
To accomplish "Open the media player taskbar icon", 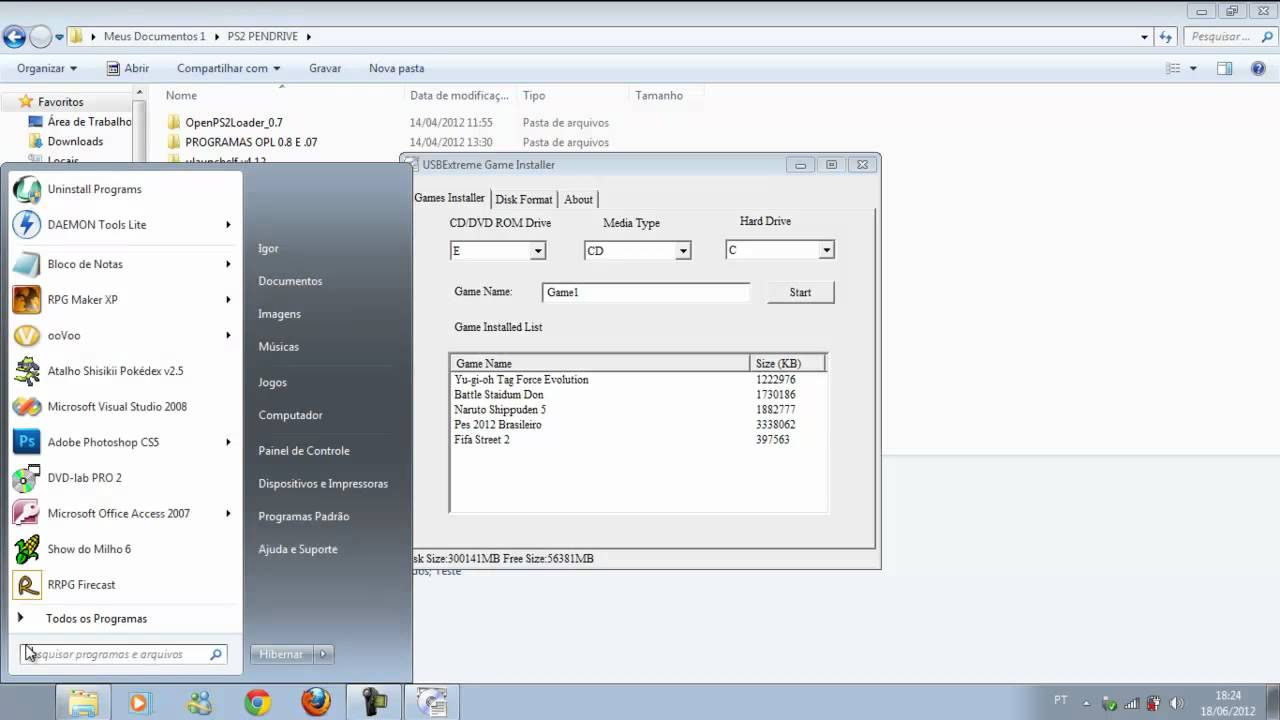I will click(x=138, y=703).
